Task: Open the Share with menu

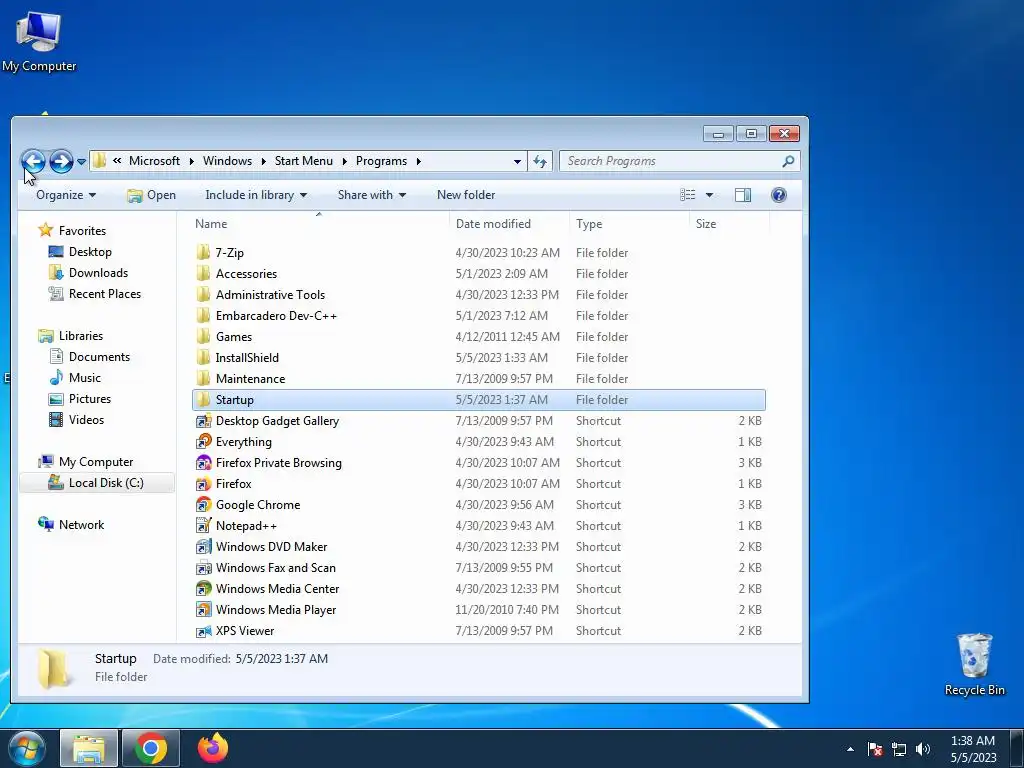Action: [372, 195]
